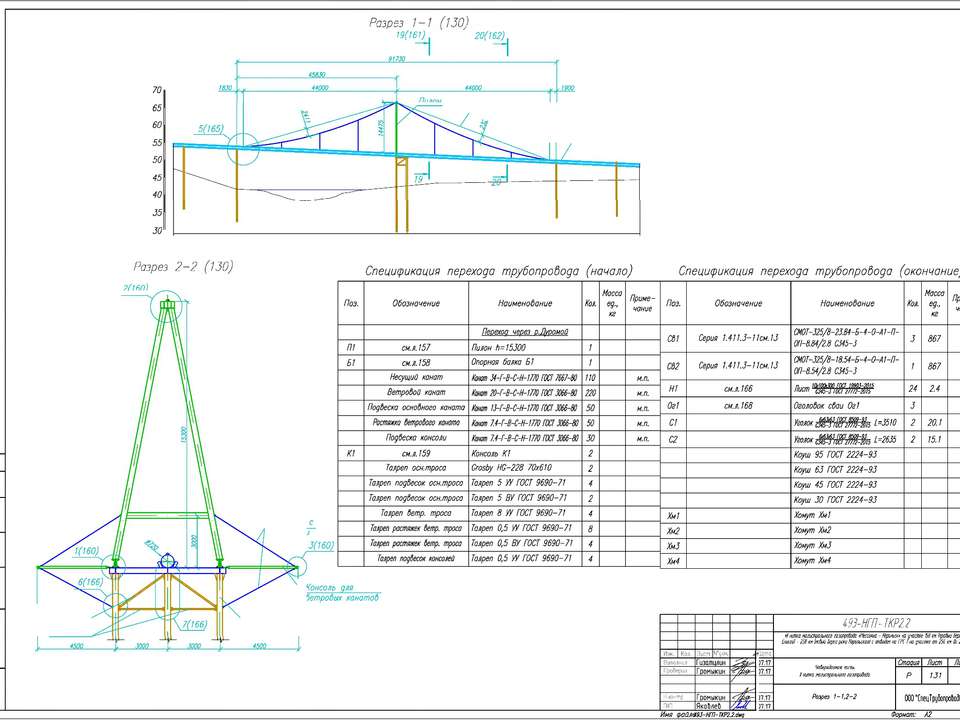
Task: Select the "Коуш 95 ГОСТ 2224-93" row
Action: click(834, 455)
